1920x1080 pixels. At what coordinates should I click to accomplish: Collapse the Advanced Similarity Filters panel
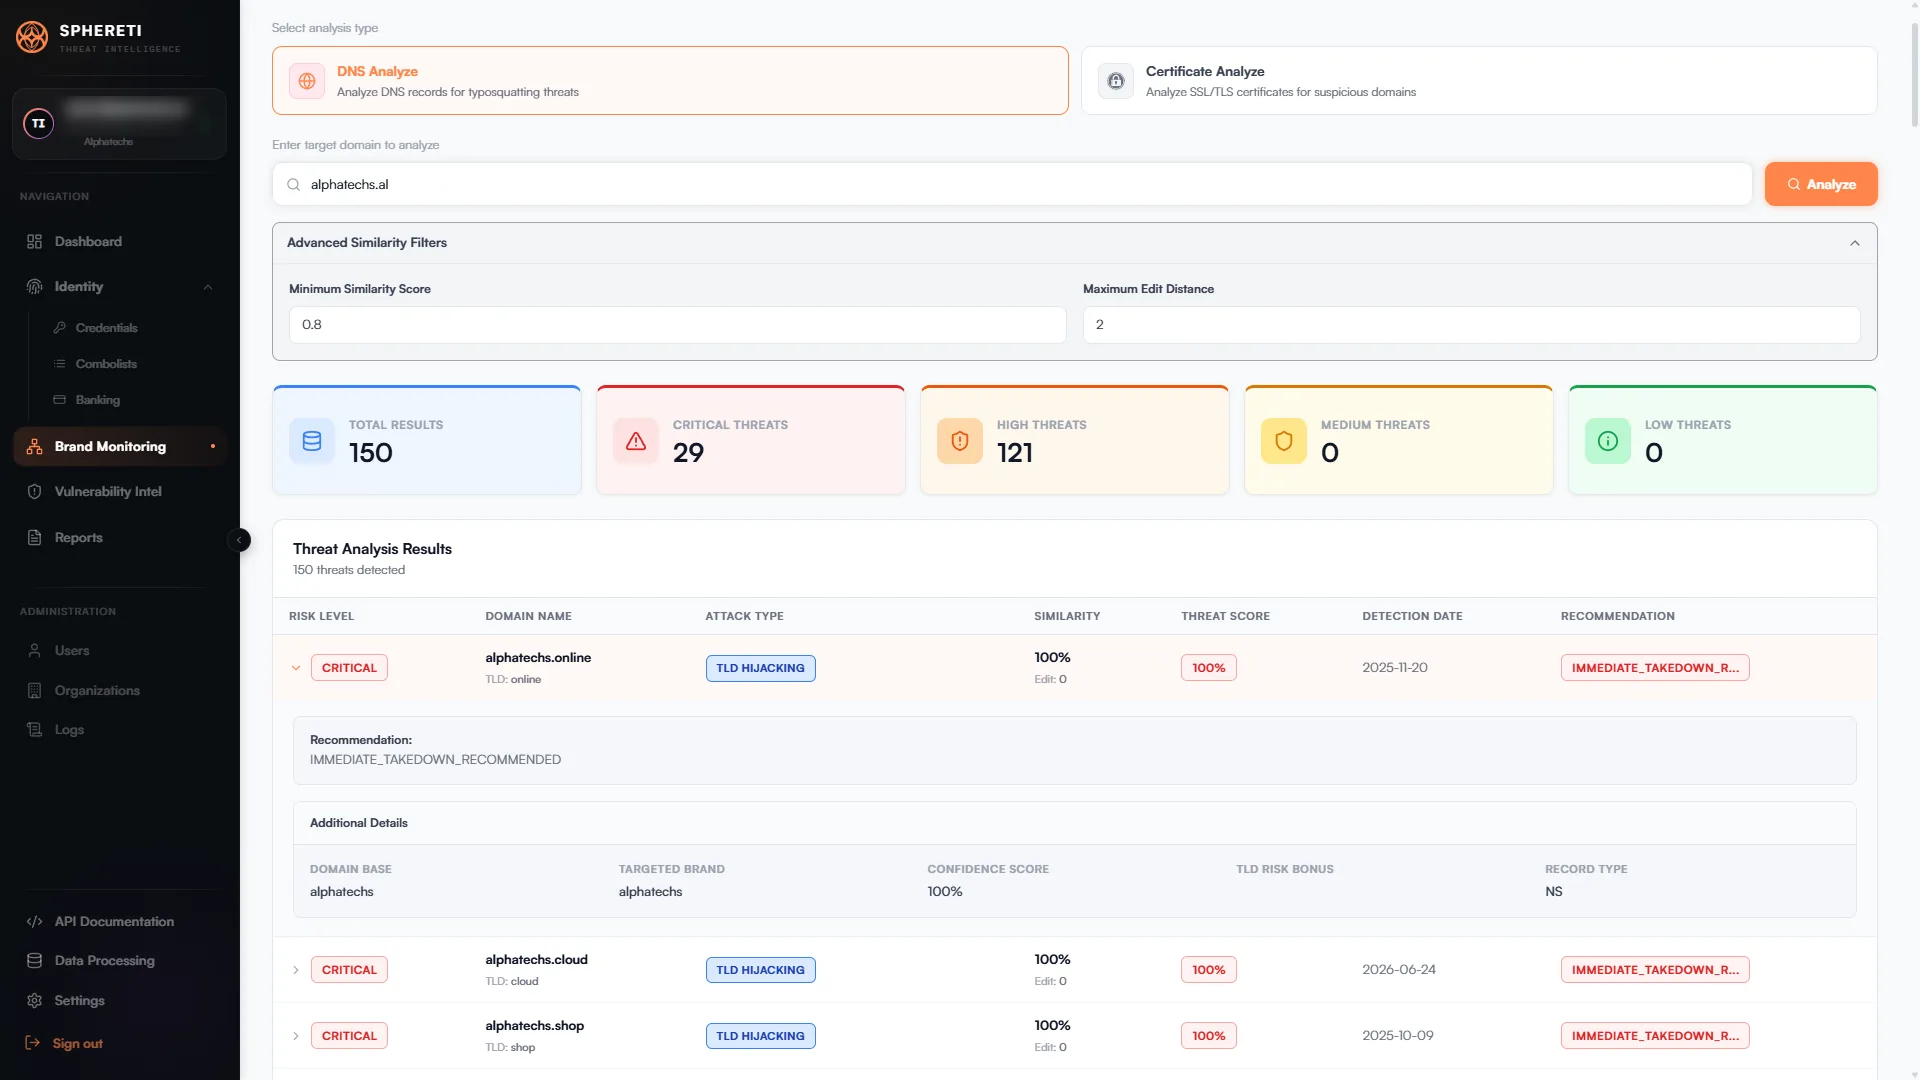(1855, 243)
